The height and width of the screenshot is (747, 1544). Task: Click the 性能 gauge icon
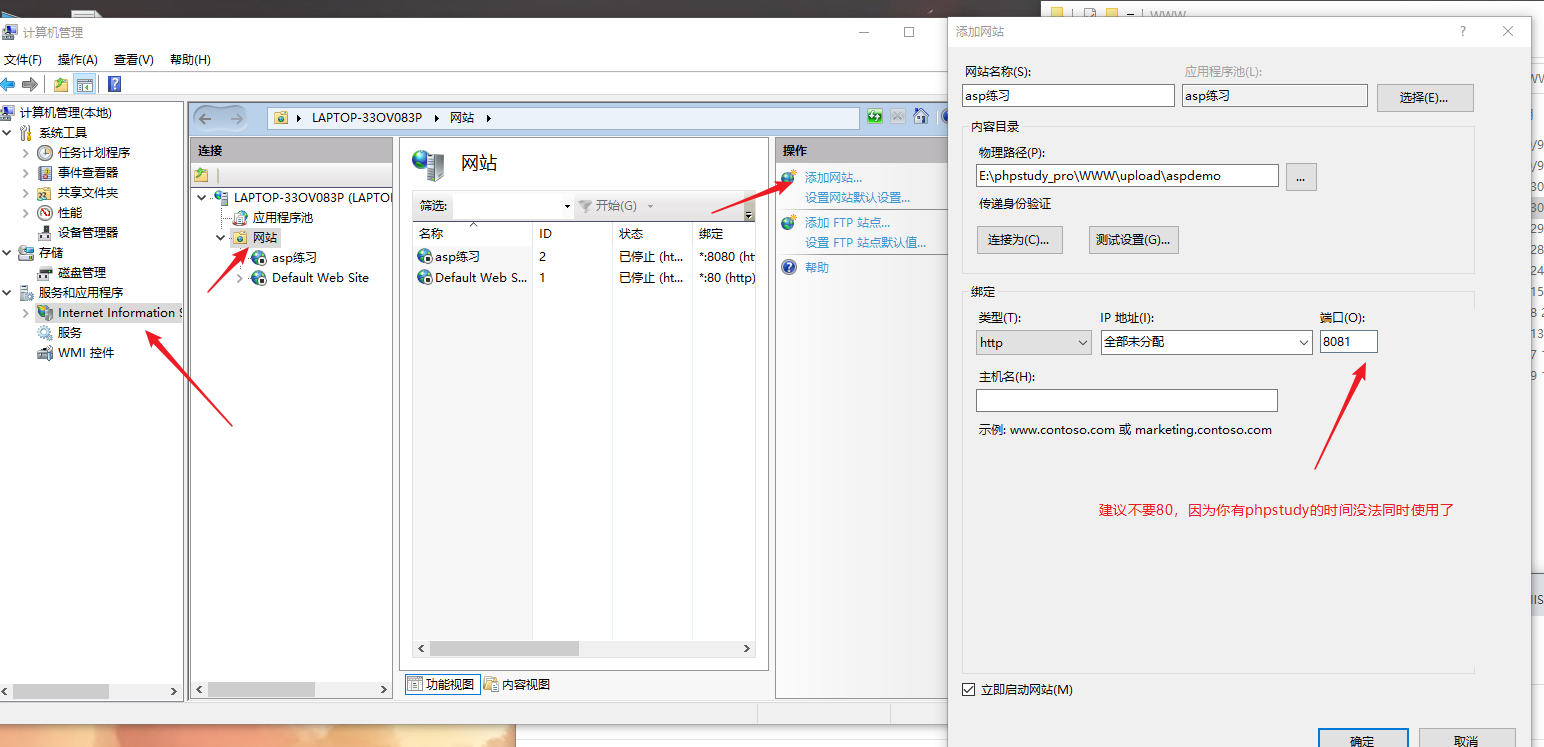pyautogui.click(x=45, y=212)
